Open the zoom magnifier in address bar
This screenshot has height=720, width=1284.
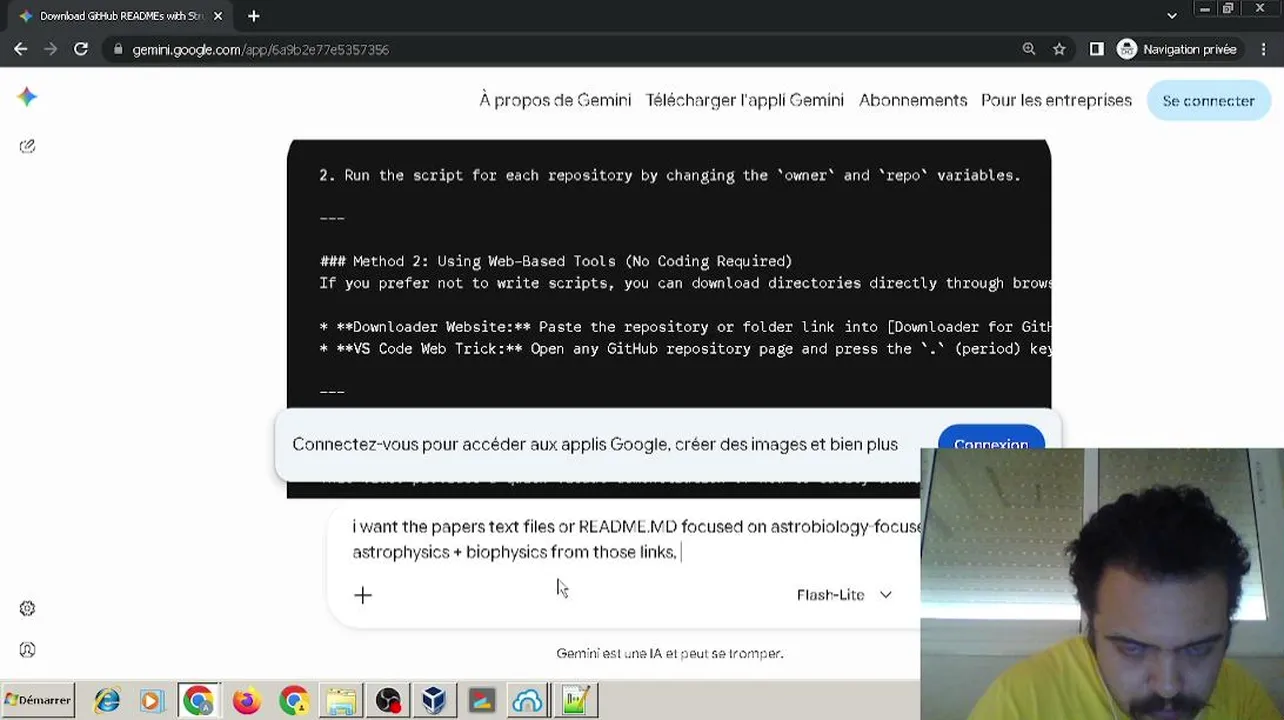(x=1029, y=49)
